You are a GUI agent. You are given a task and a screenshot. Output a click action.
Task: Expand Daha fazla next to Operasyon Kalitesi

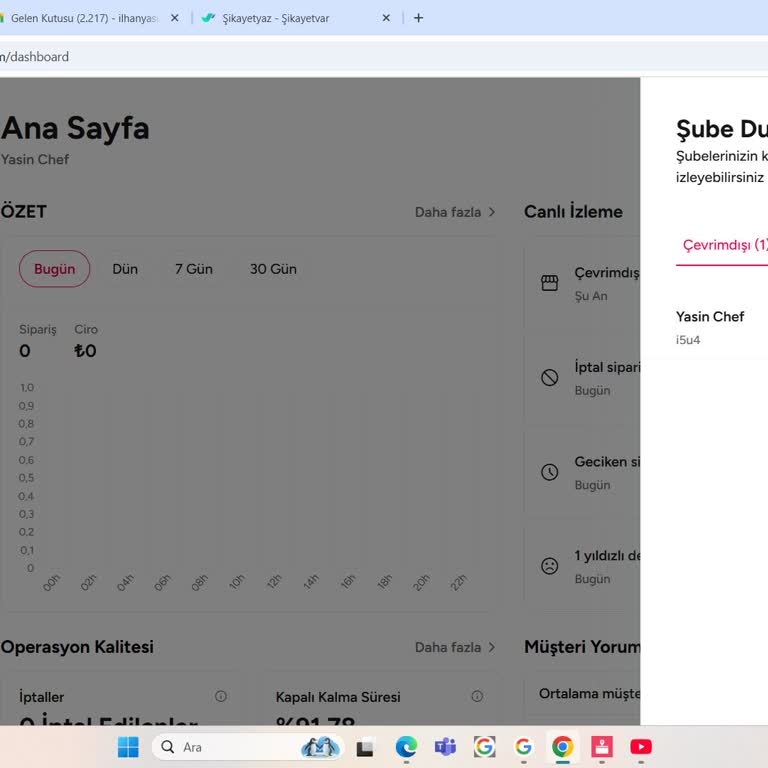(x=455, y=647)
